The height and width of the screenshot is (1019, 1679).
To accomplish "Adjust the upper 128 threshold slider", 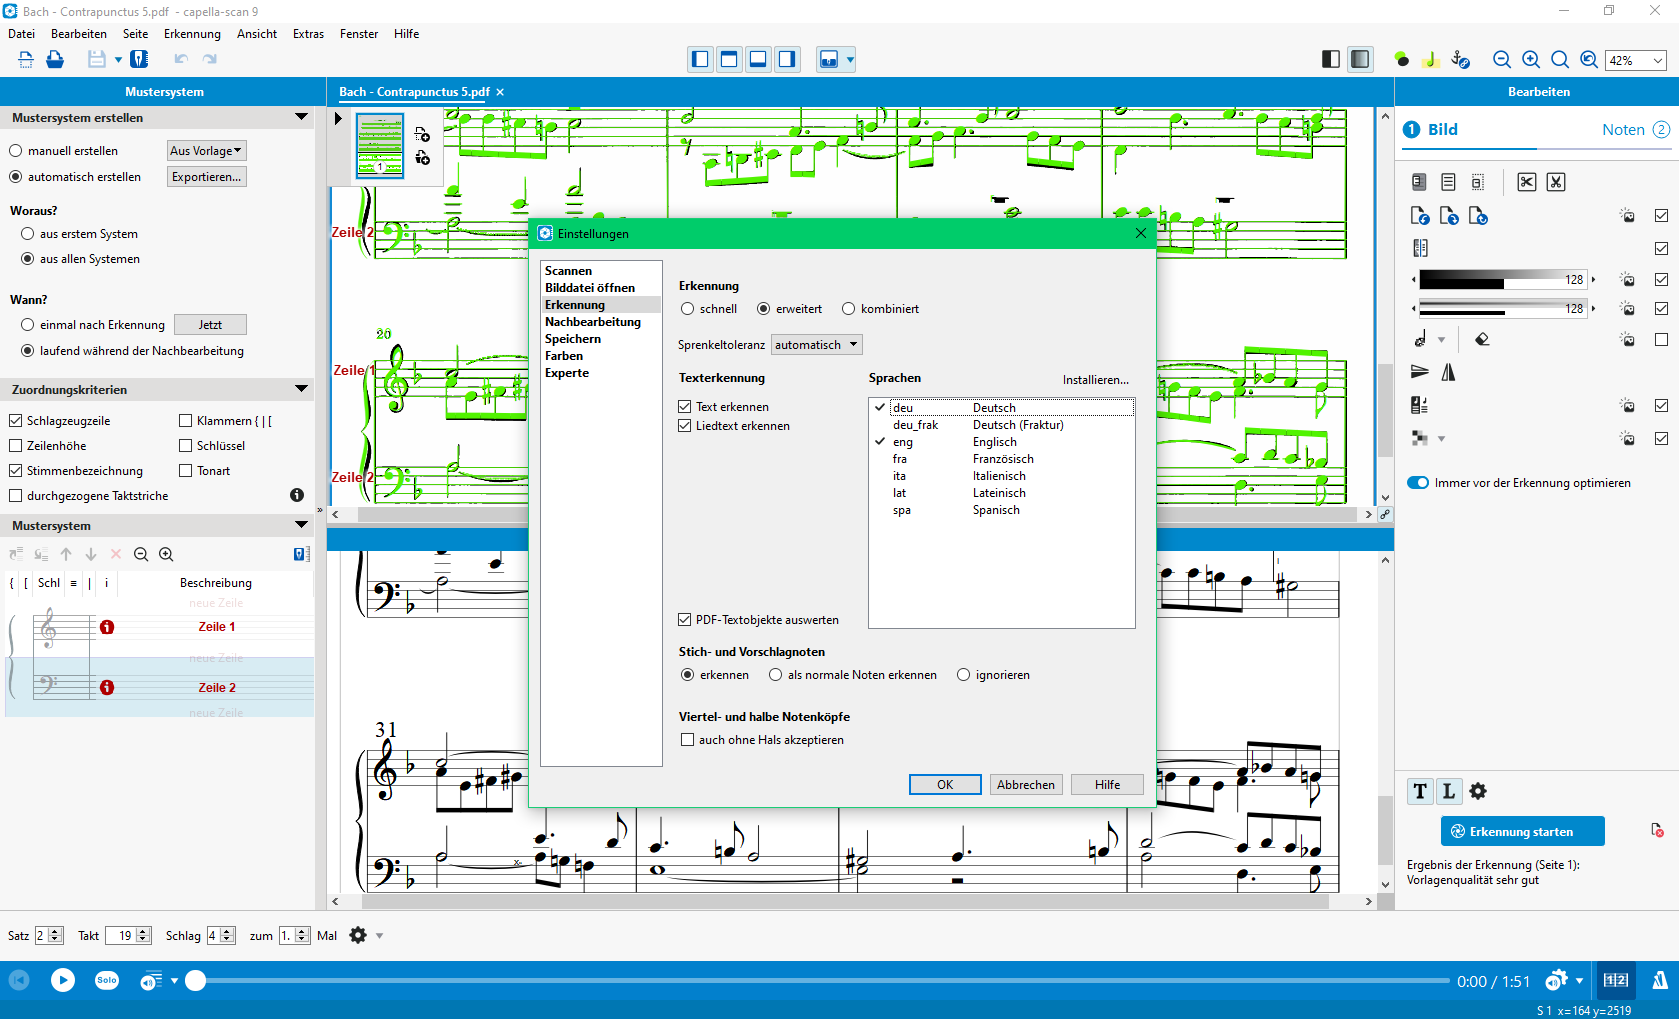I will point(1503,280).
